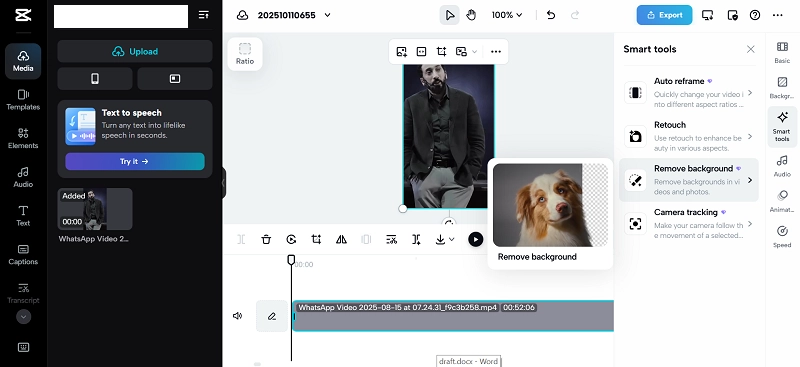Switch to the Animation tab

782,202
